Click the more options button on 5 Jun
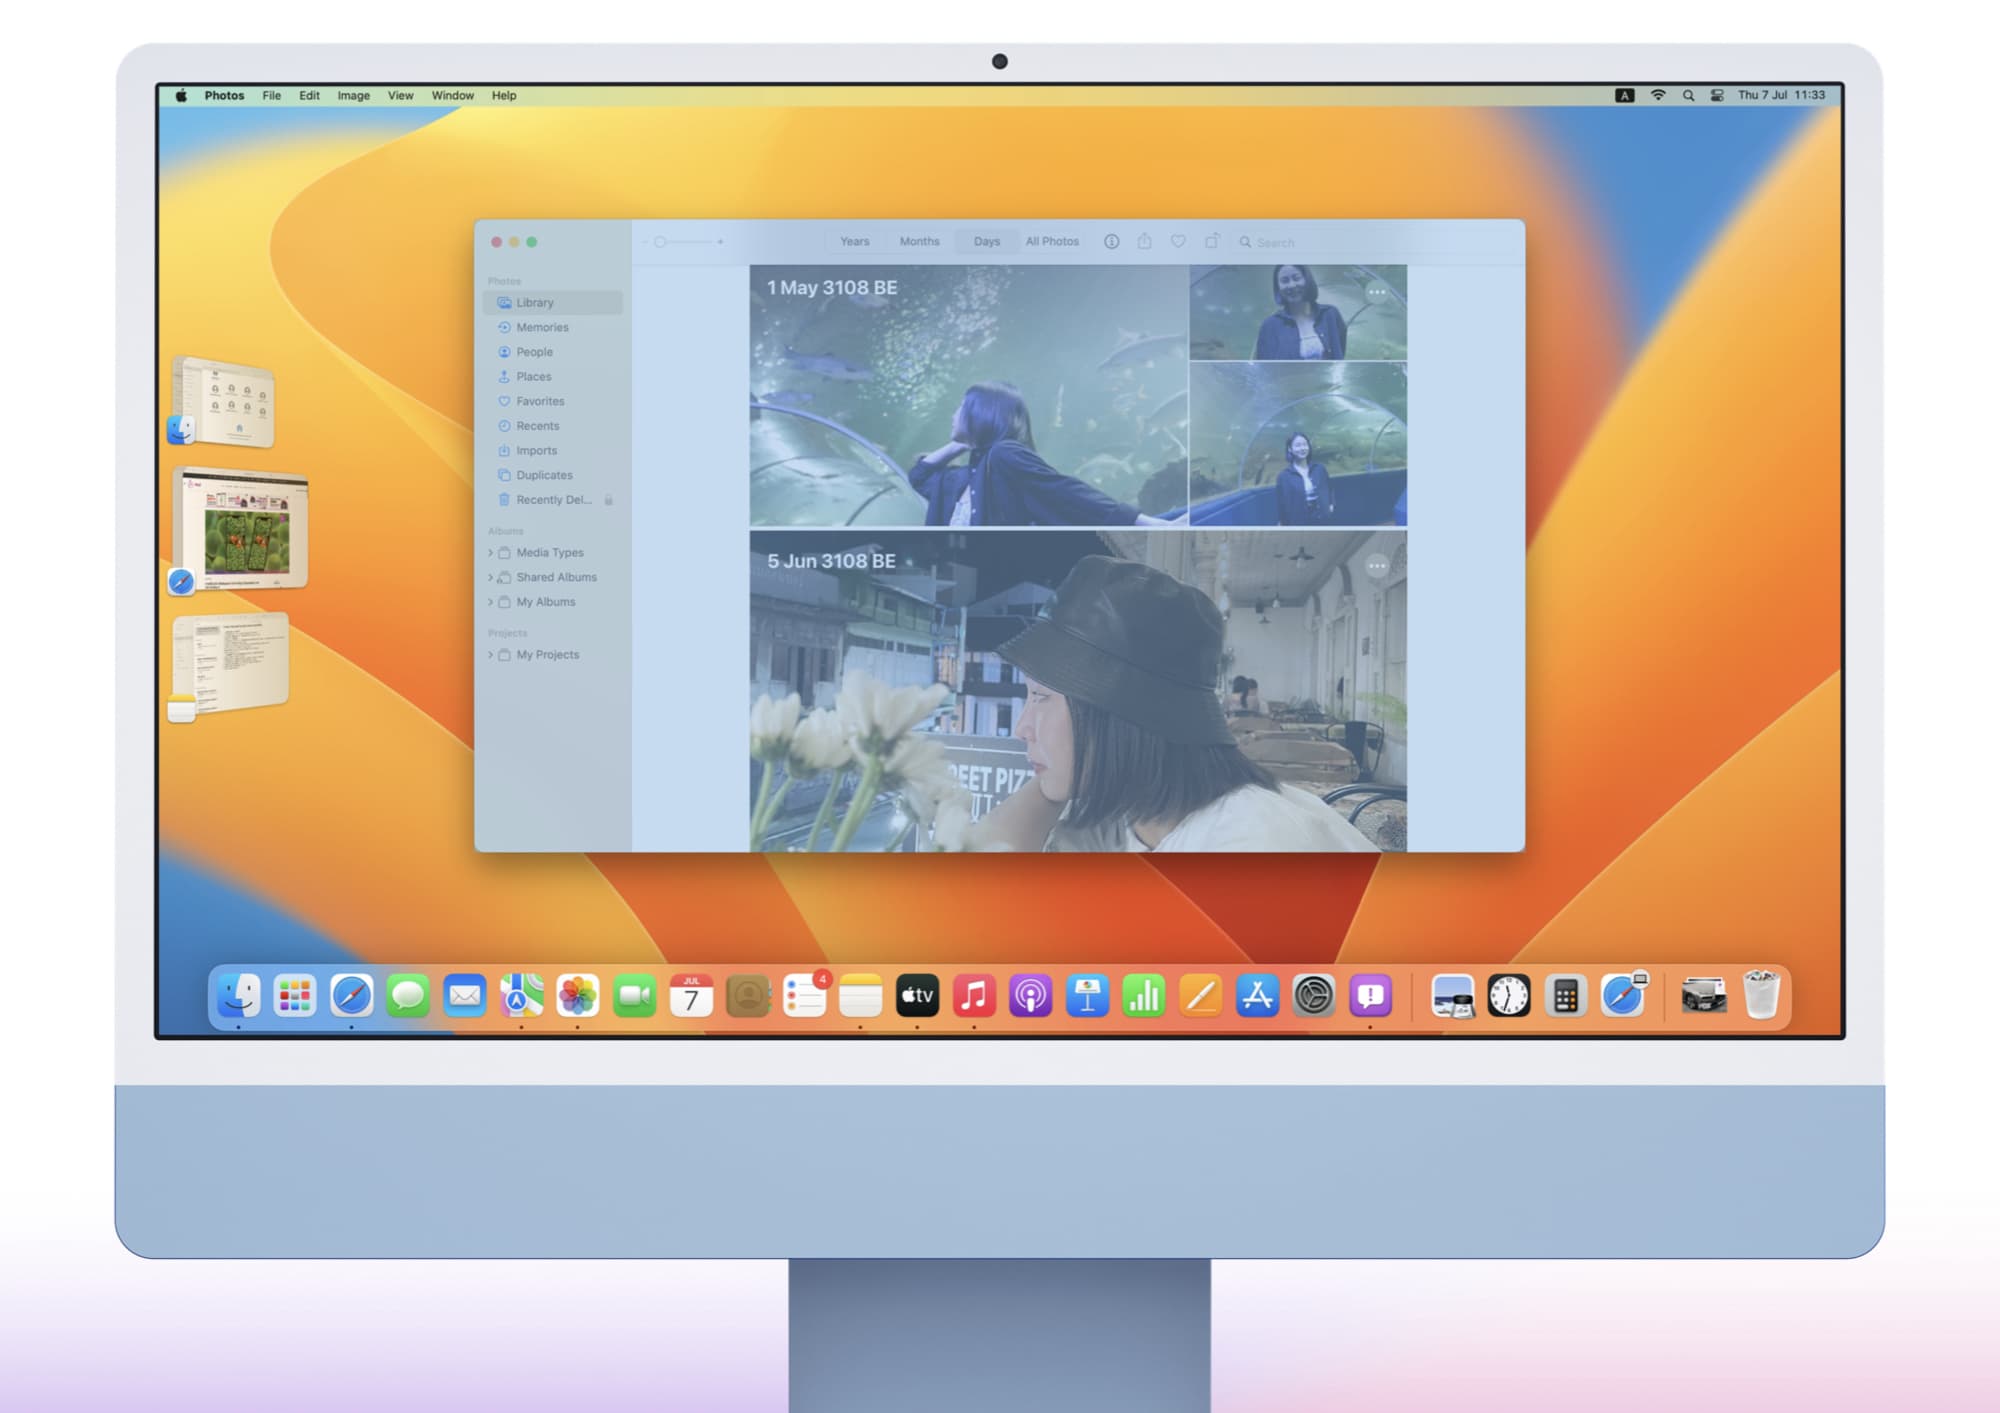 [x=1377, y=566]
